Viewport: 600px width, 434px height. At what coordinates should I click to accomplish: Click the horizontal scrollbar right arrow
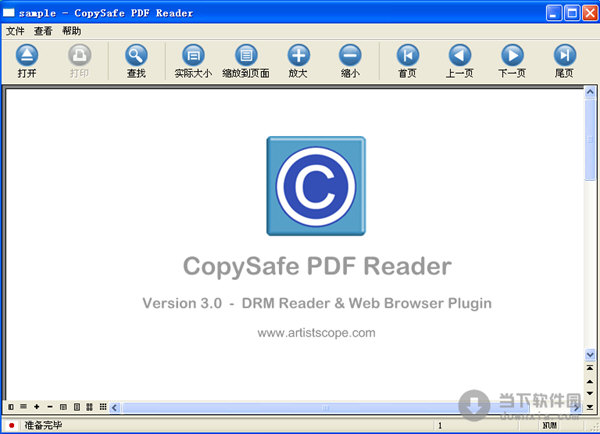(577, 408)
